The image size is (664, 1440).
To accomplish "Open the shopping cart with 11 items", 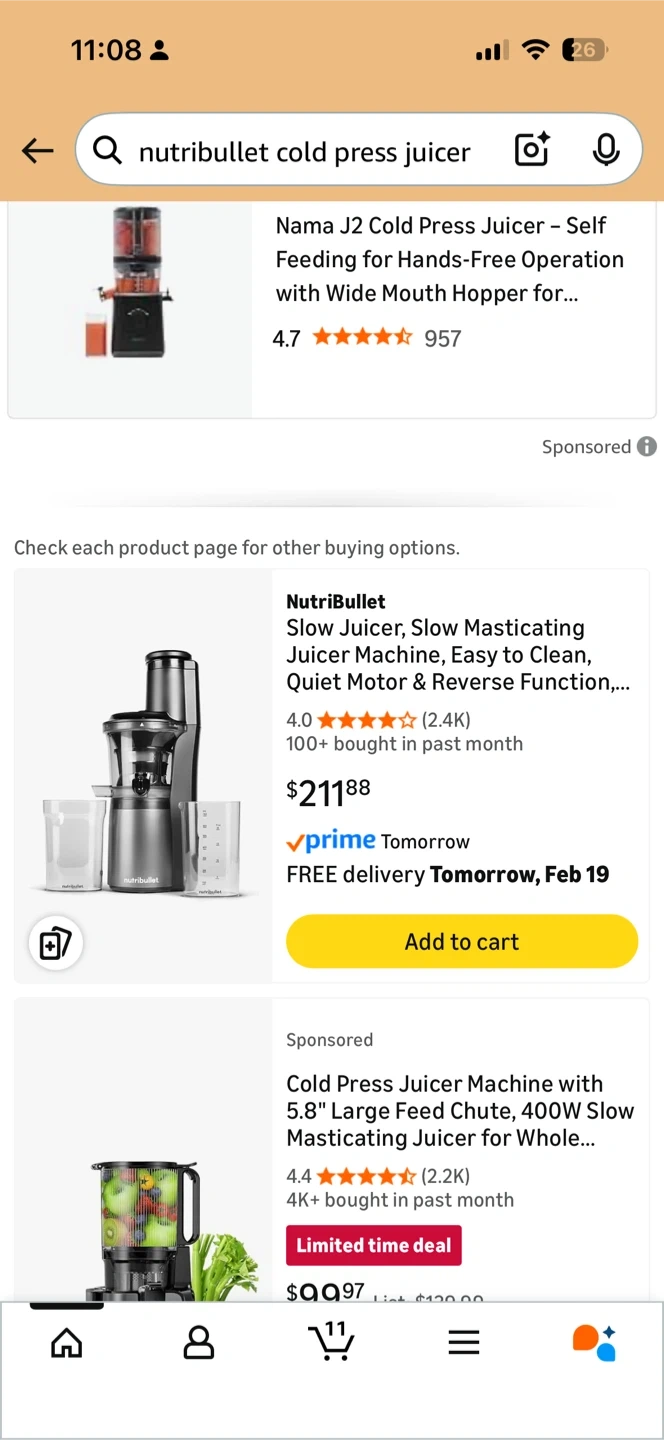I will click(331, 1341).
